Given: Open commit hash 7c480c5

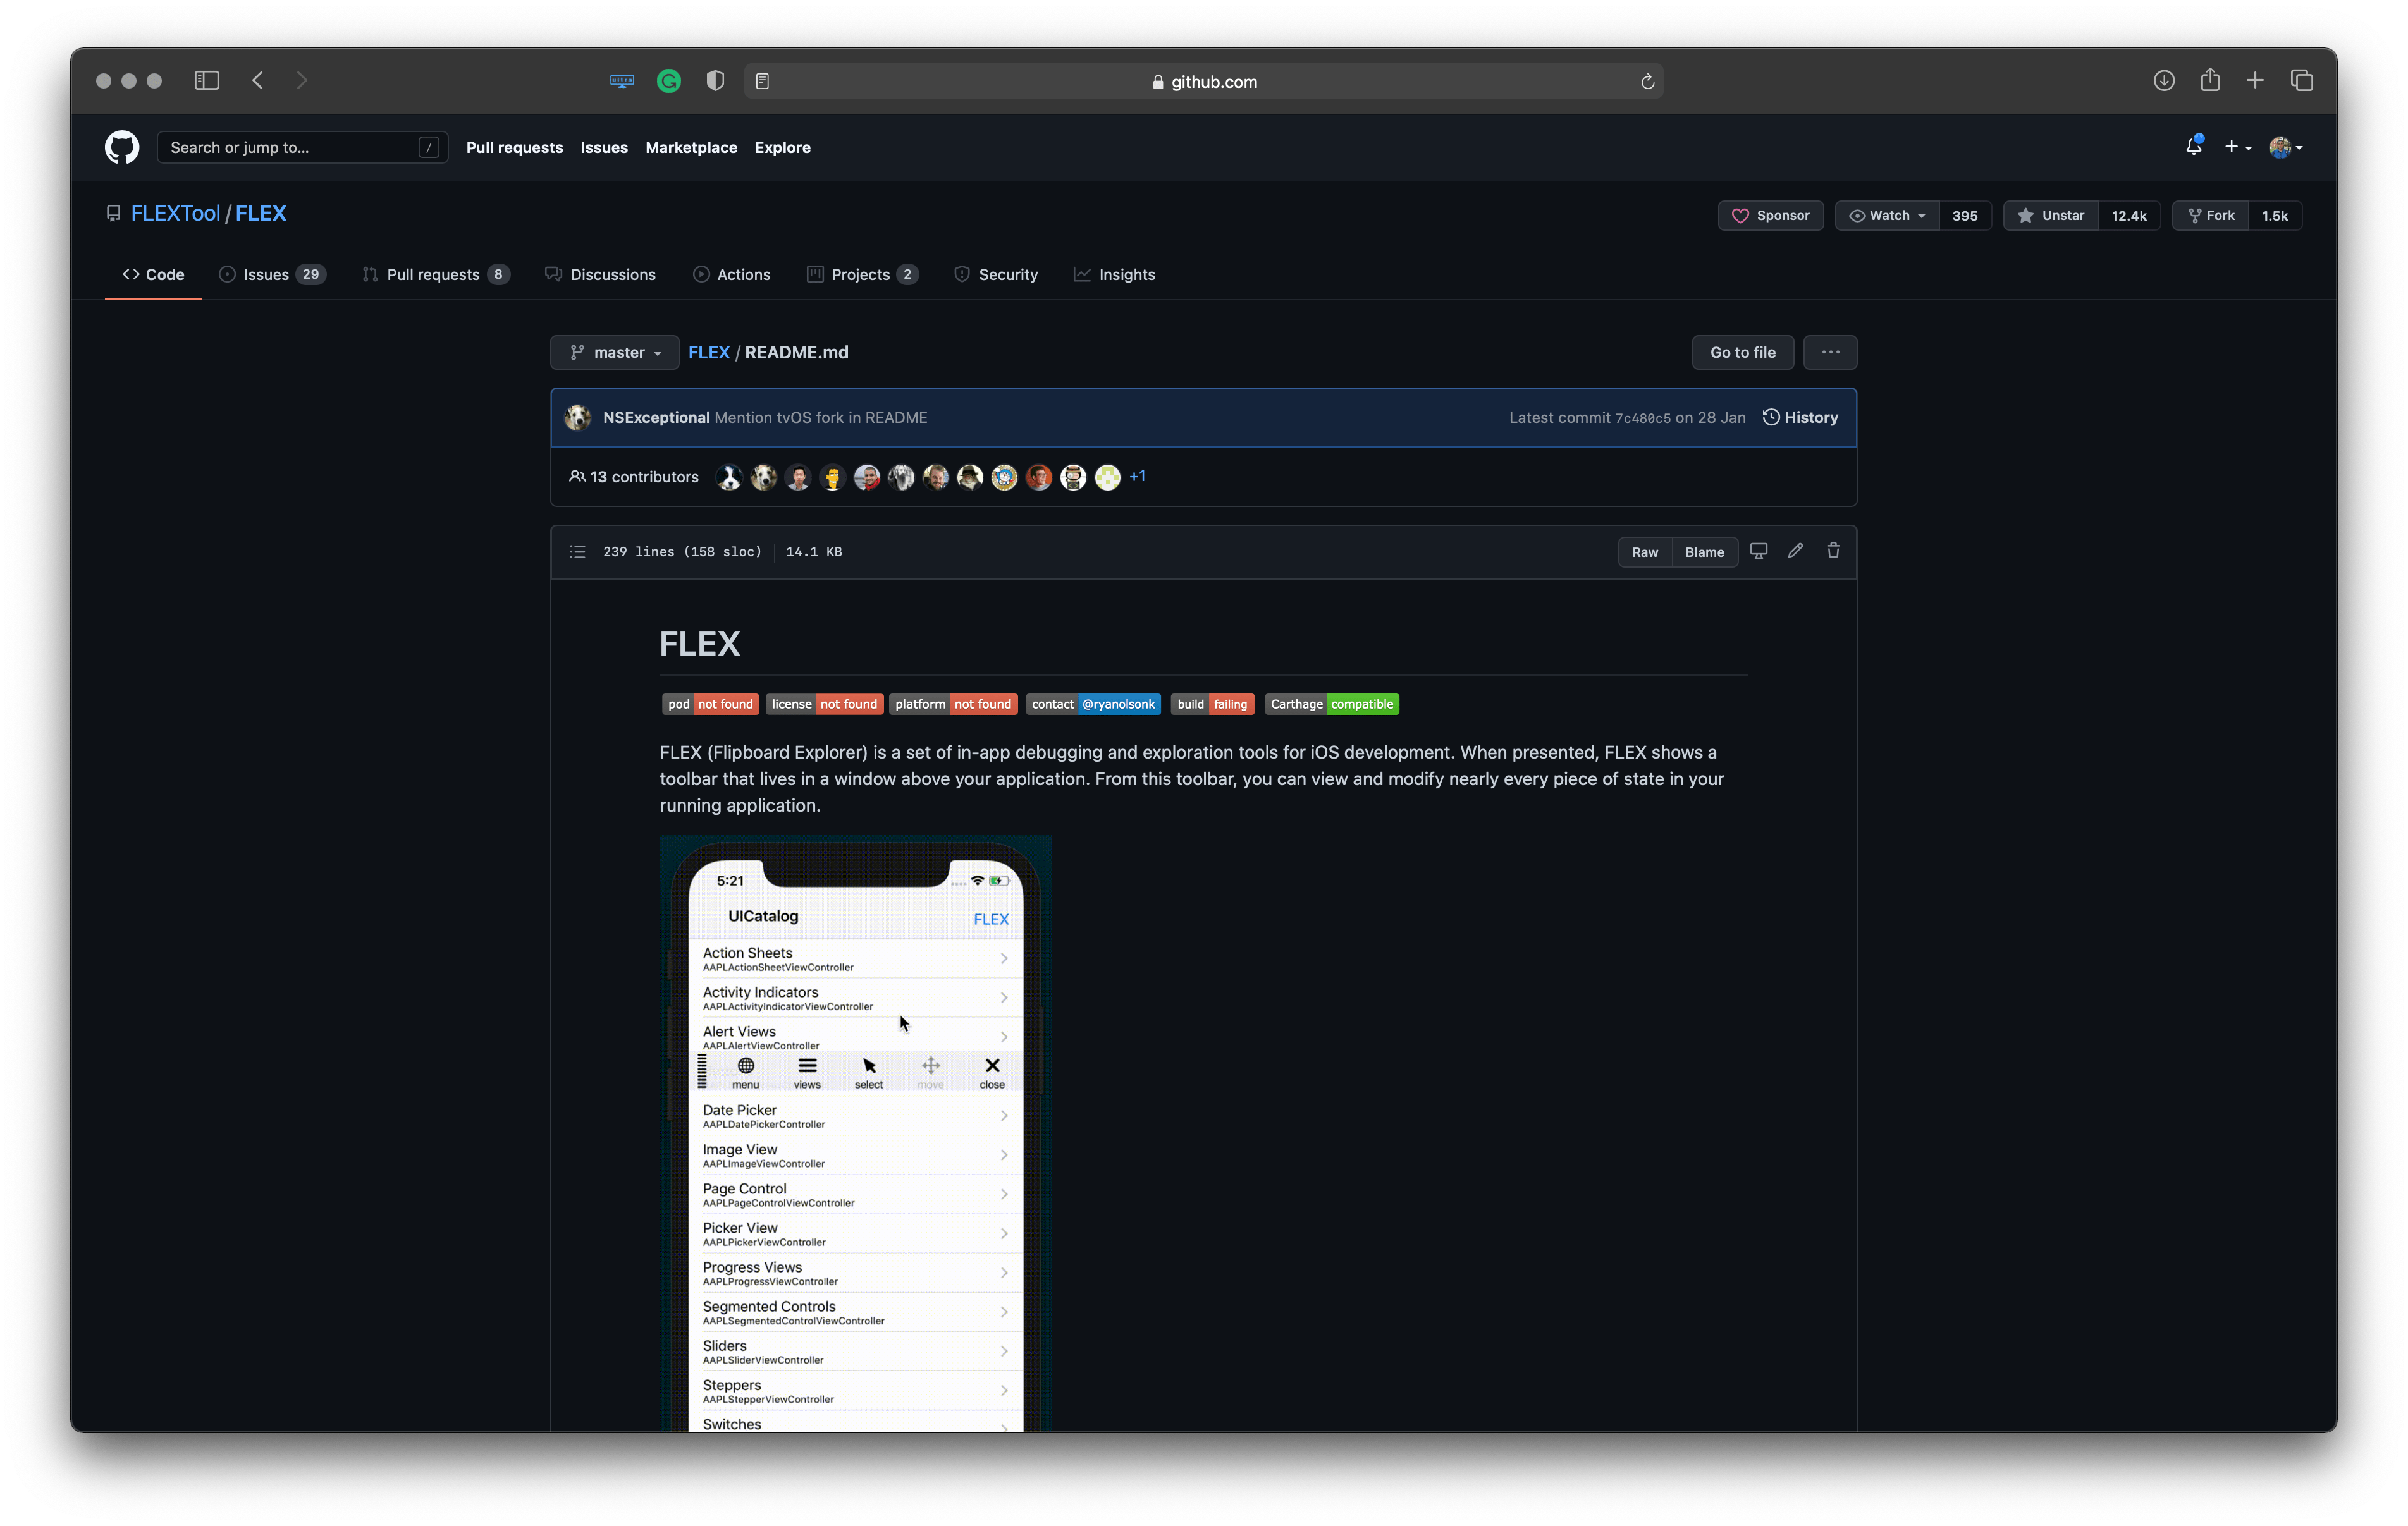Looking at the screenshot, I should pos(1643,418).
